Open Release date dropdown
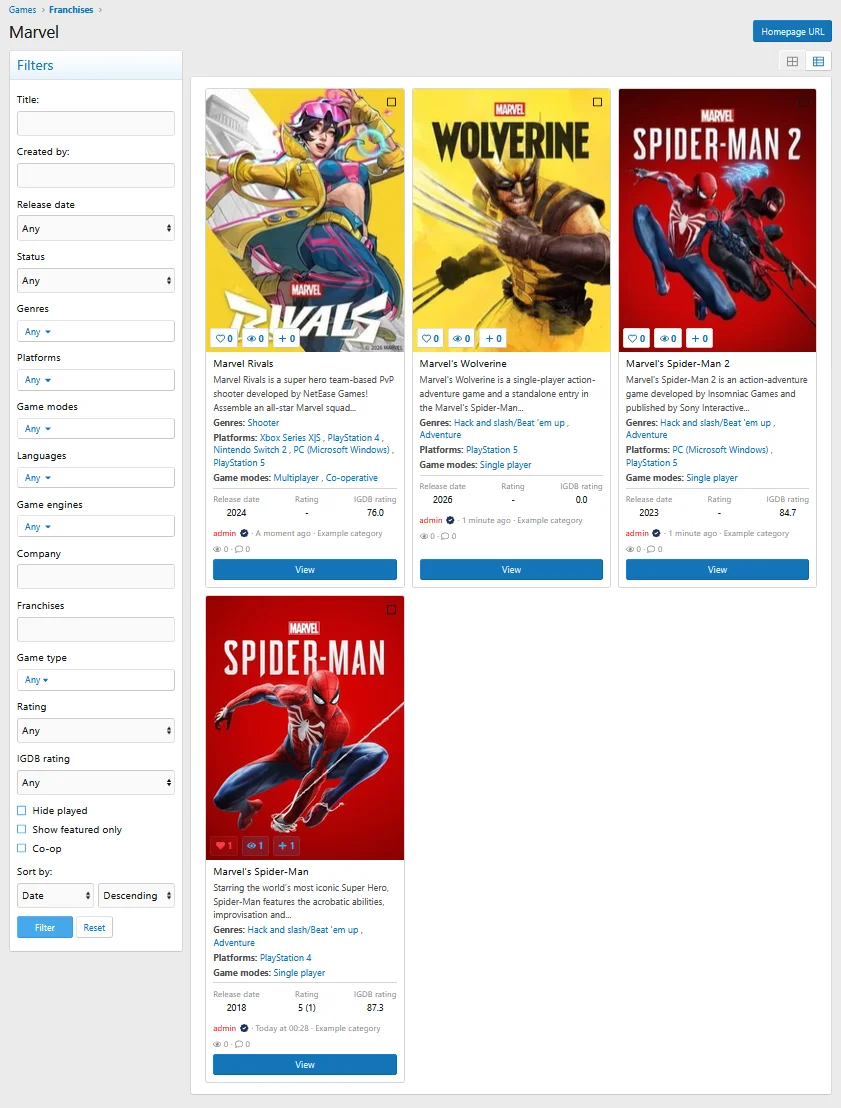Image resolution: width=841 pixels, height=1108 pixels. [95, 228]
